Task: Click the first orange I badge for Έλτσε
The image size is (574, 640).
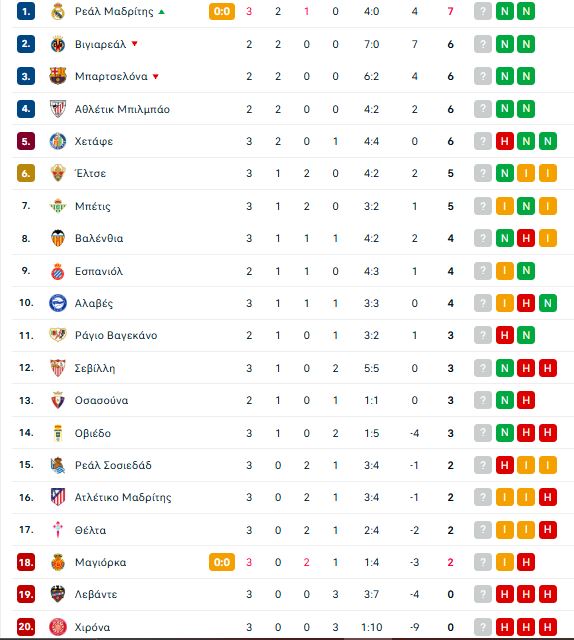Action: [526, 173]
